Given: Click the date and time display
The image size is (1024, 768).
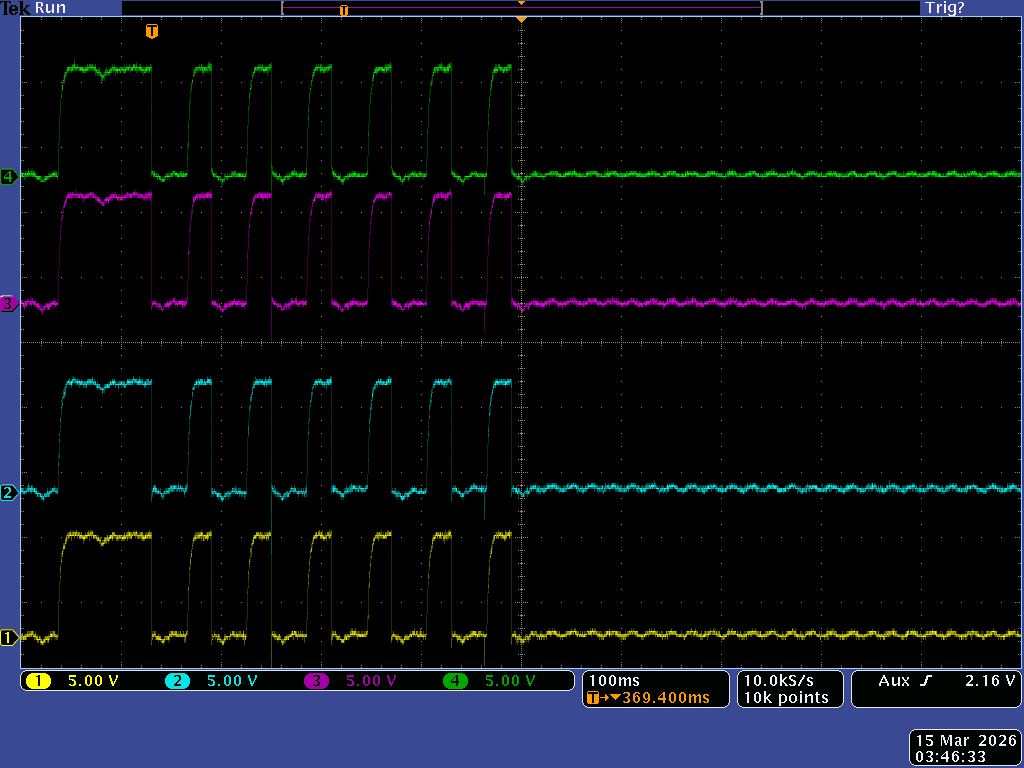Looking at the screenshot, I should [x=966, y=749].
